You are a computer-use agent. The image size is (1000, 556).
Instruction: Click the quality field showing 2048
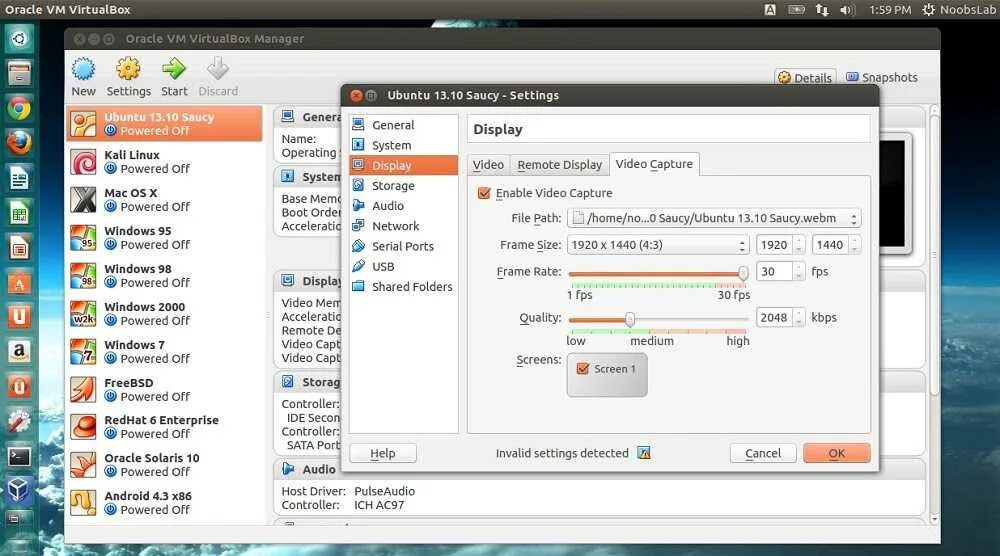pyautogui.click(x=775, y=318)
